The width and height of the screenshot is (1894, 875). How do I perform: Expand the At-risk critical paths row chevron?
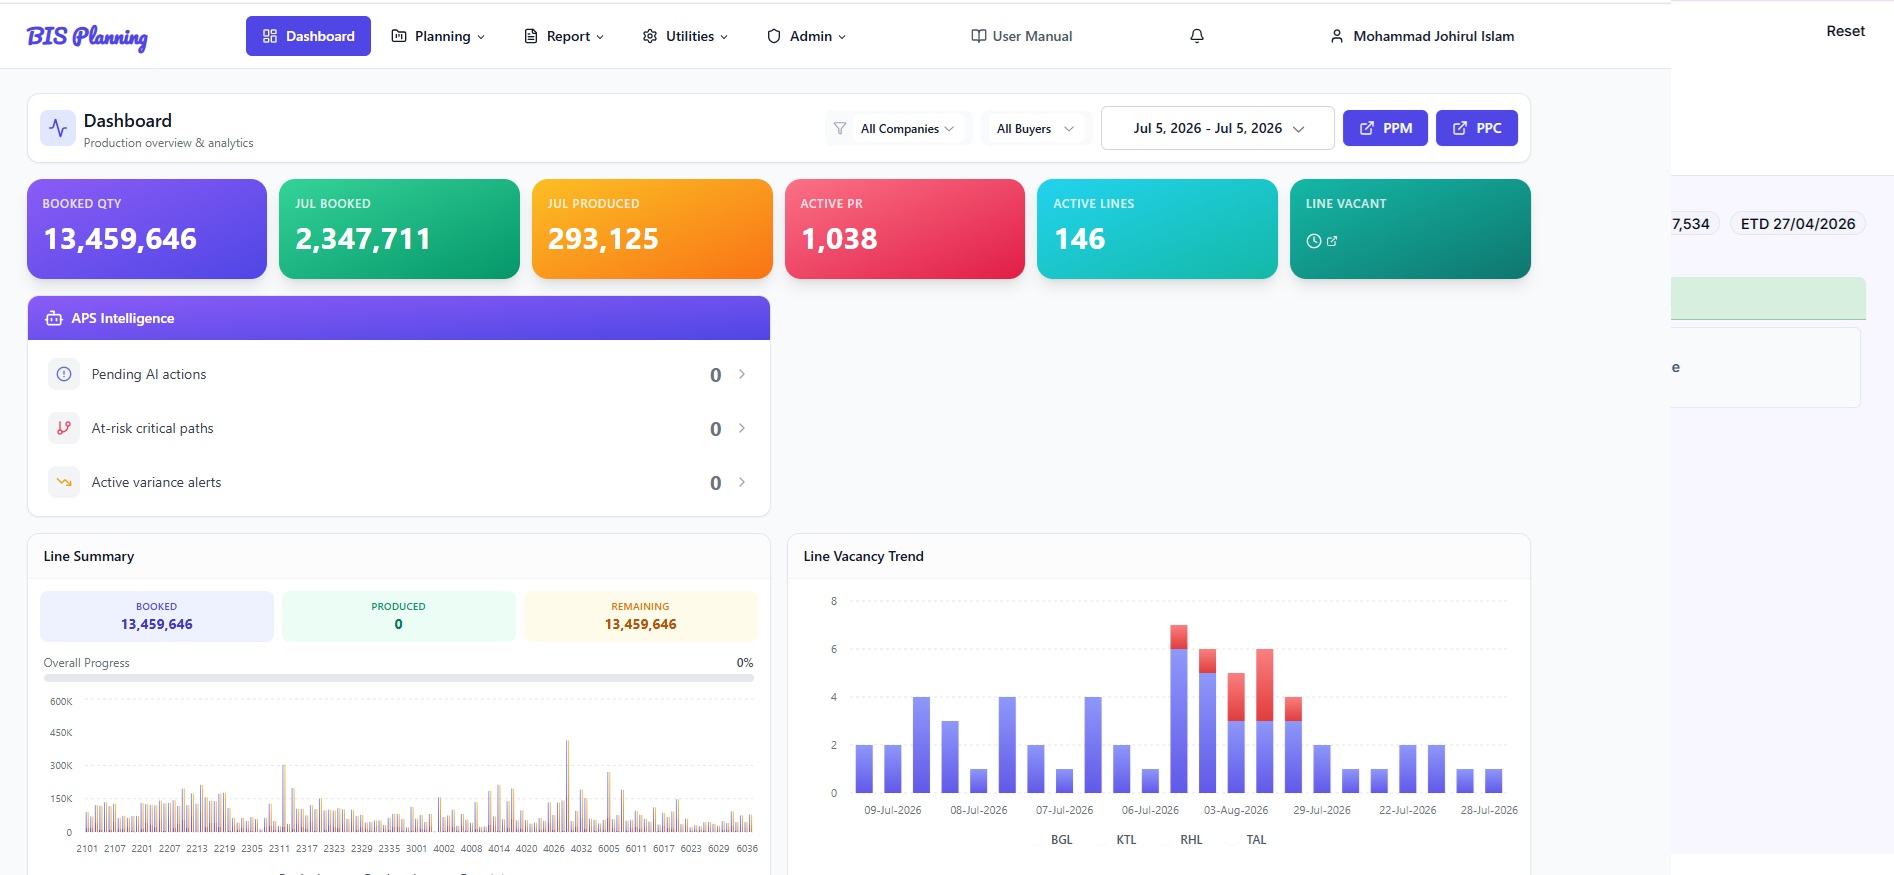point(742,428)
